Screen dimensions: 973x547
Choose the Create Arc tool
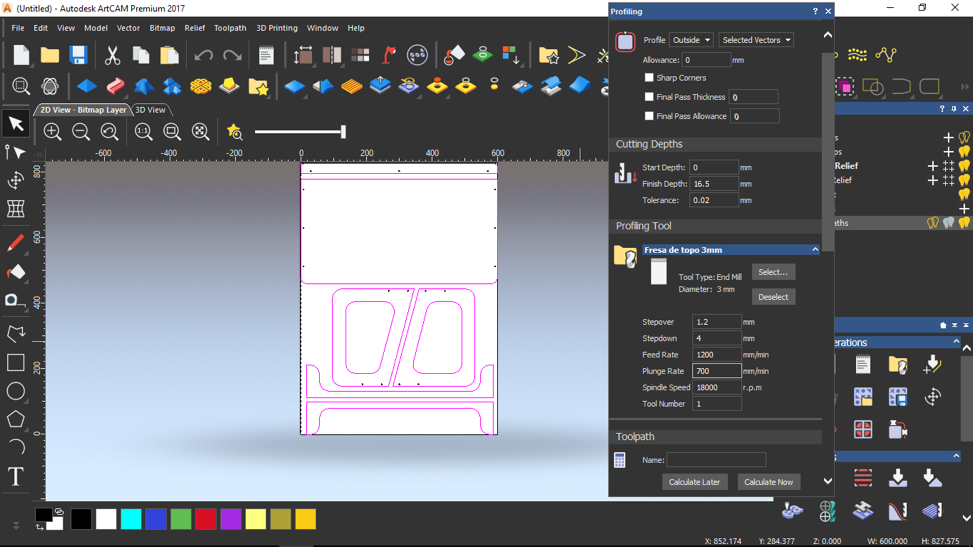[x=16, y=447]
